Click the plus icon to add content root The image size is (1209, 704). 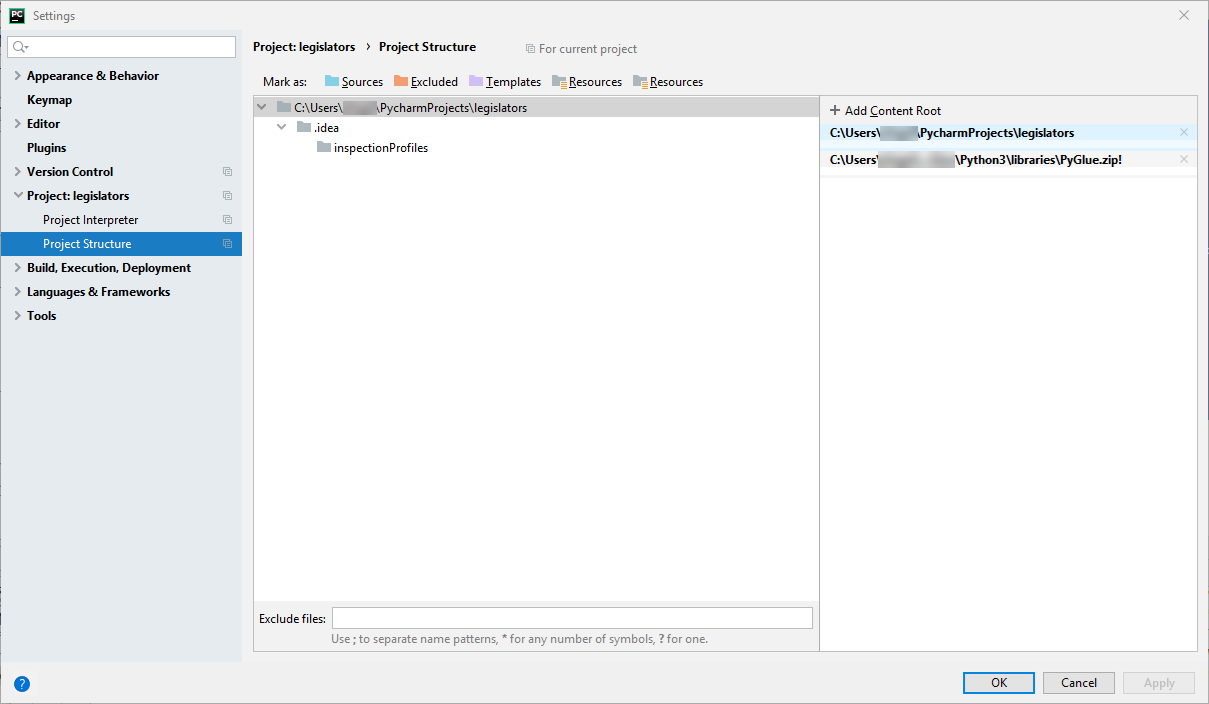[x=834, y=110]
